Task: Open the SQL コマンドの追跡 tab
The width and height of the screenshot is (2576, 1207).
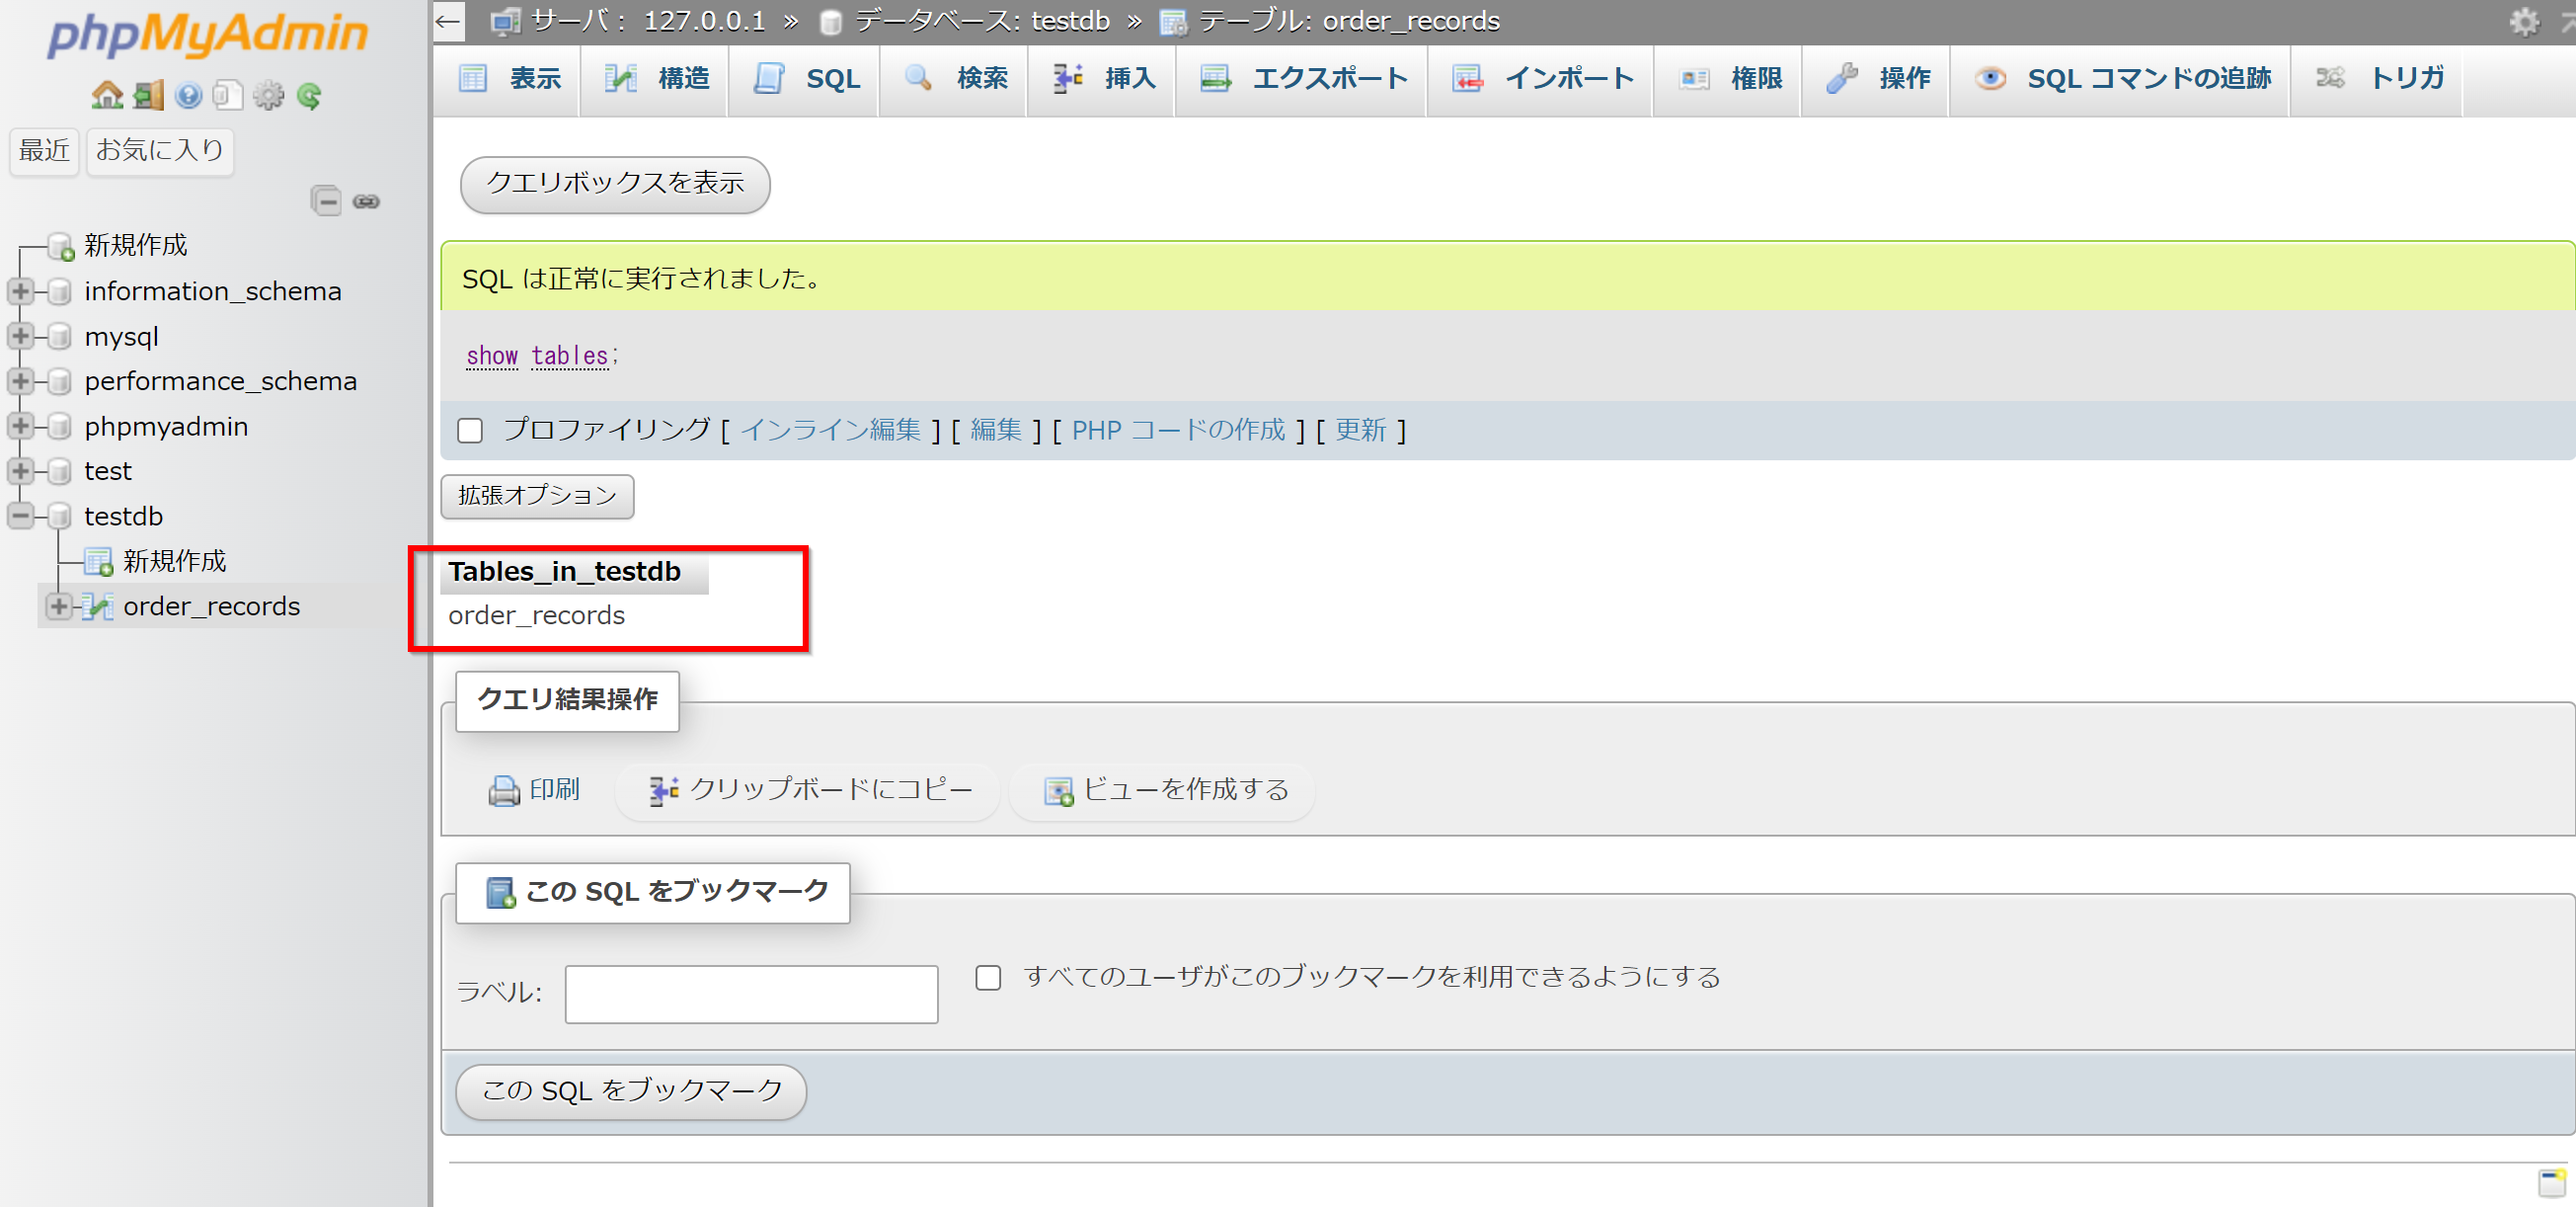Action: coord(2120,79)
